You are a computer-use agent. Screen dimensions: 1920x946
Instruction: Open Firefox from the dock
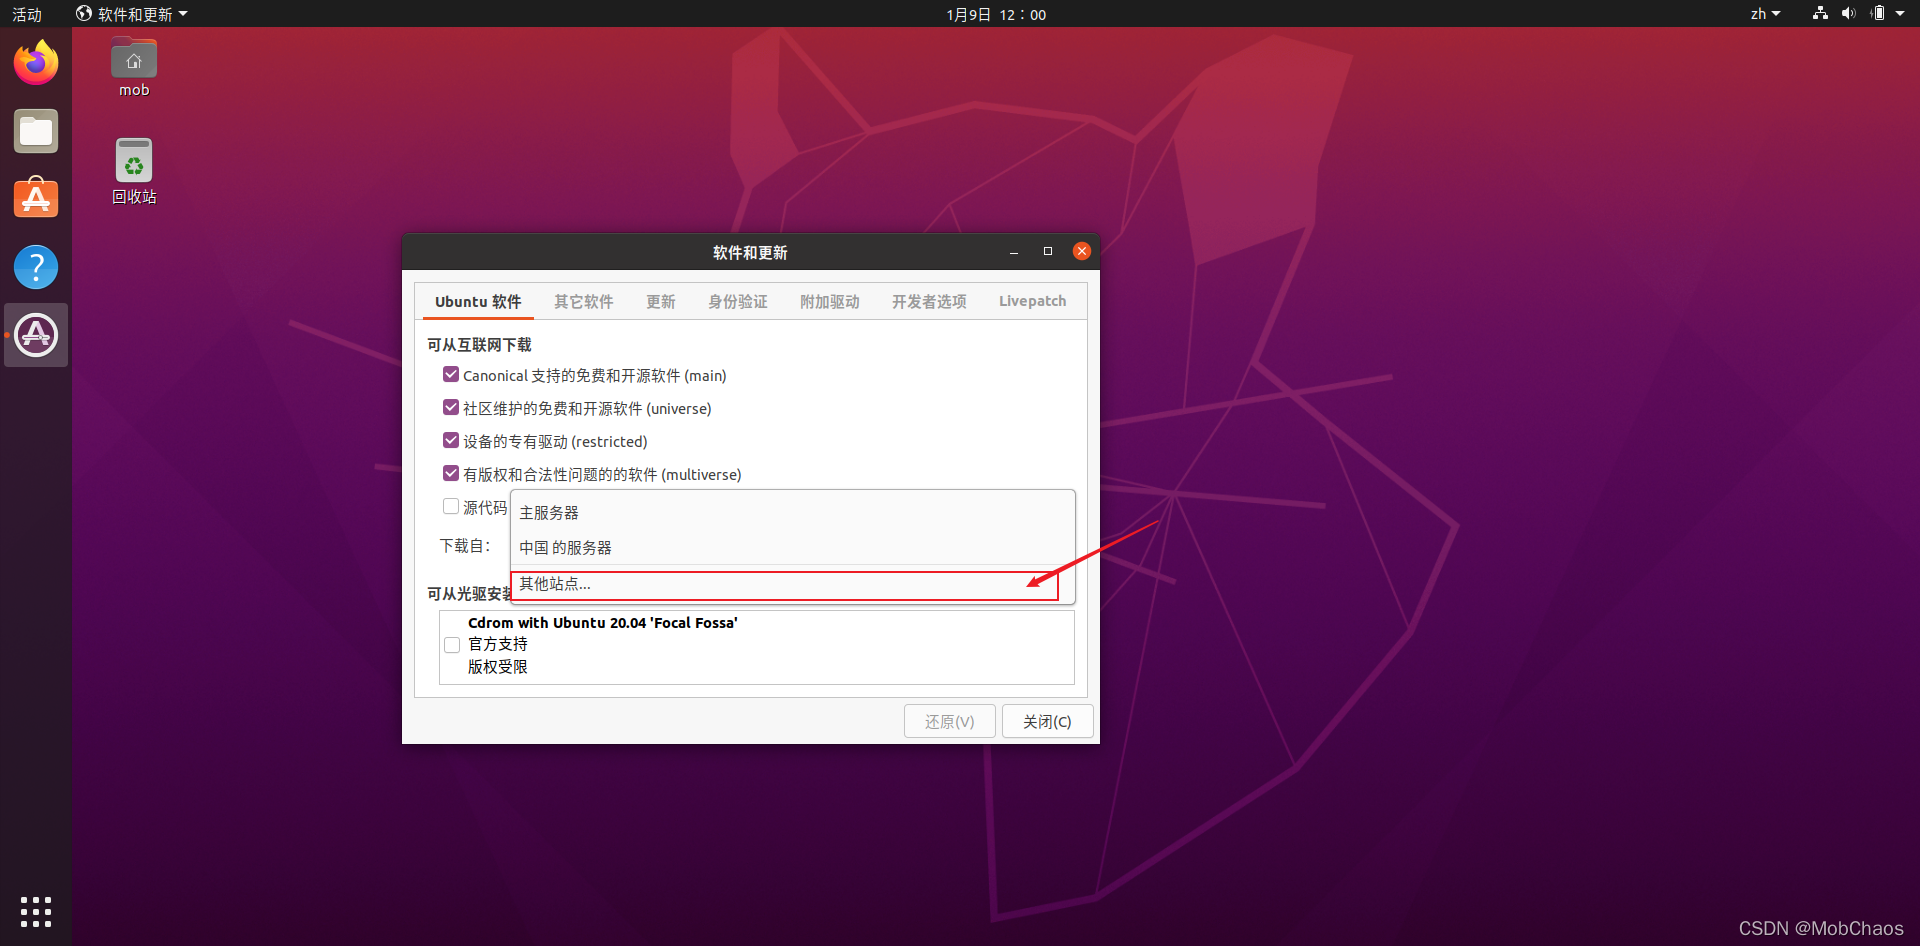tap(36, 63)
